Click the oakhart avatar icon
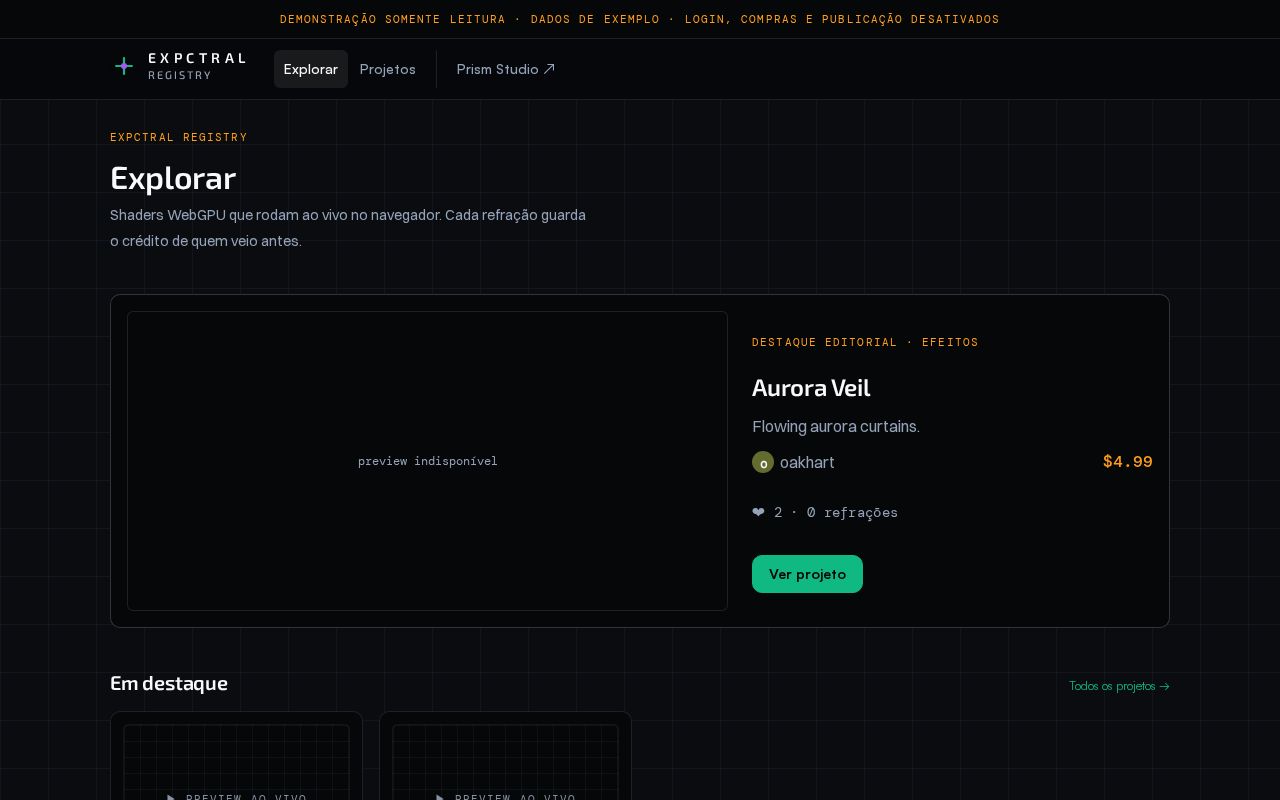Screen dimensions: 1280x800 (x=763, y=462)
